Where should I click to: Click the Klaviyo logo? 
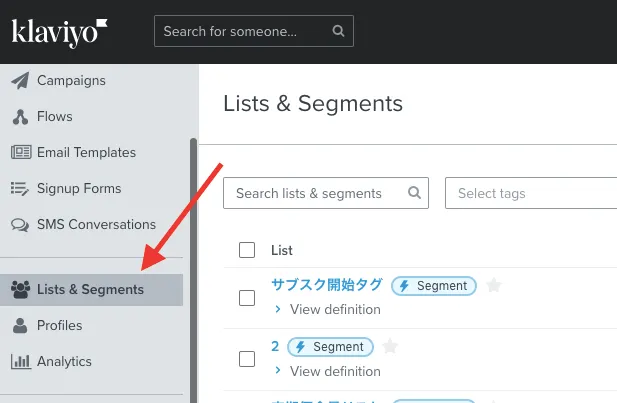60,31
